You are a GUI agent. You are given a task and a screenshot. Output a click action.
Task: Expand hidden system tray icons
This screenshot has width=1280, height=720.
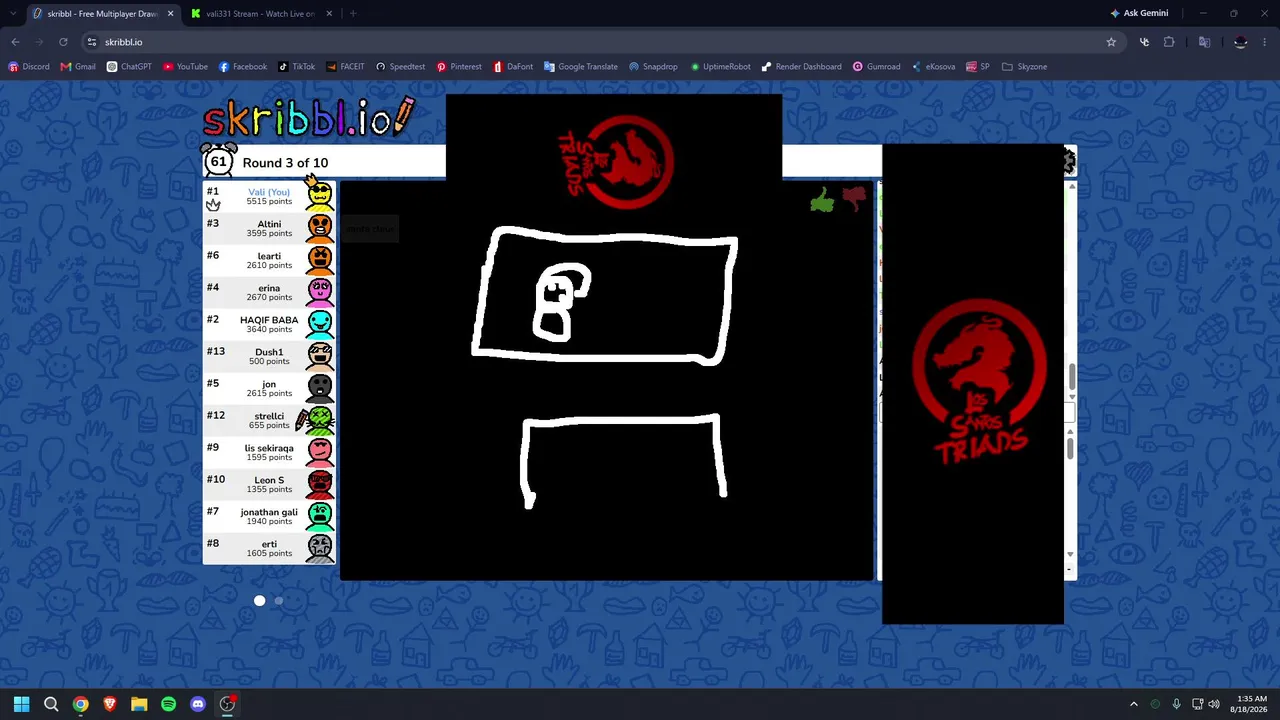click(1133, 704)
